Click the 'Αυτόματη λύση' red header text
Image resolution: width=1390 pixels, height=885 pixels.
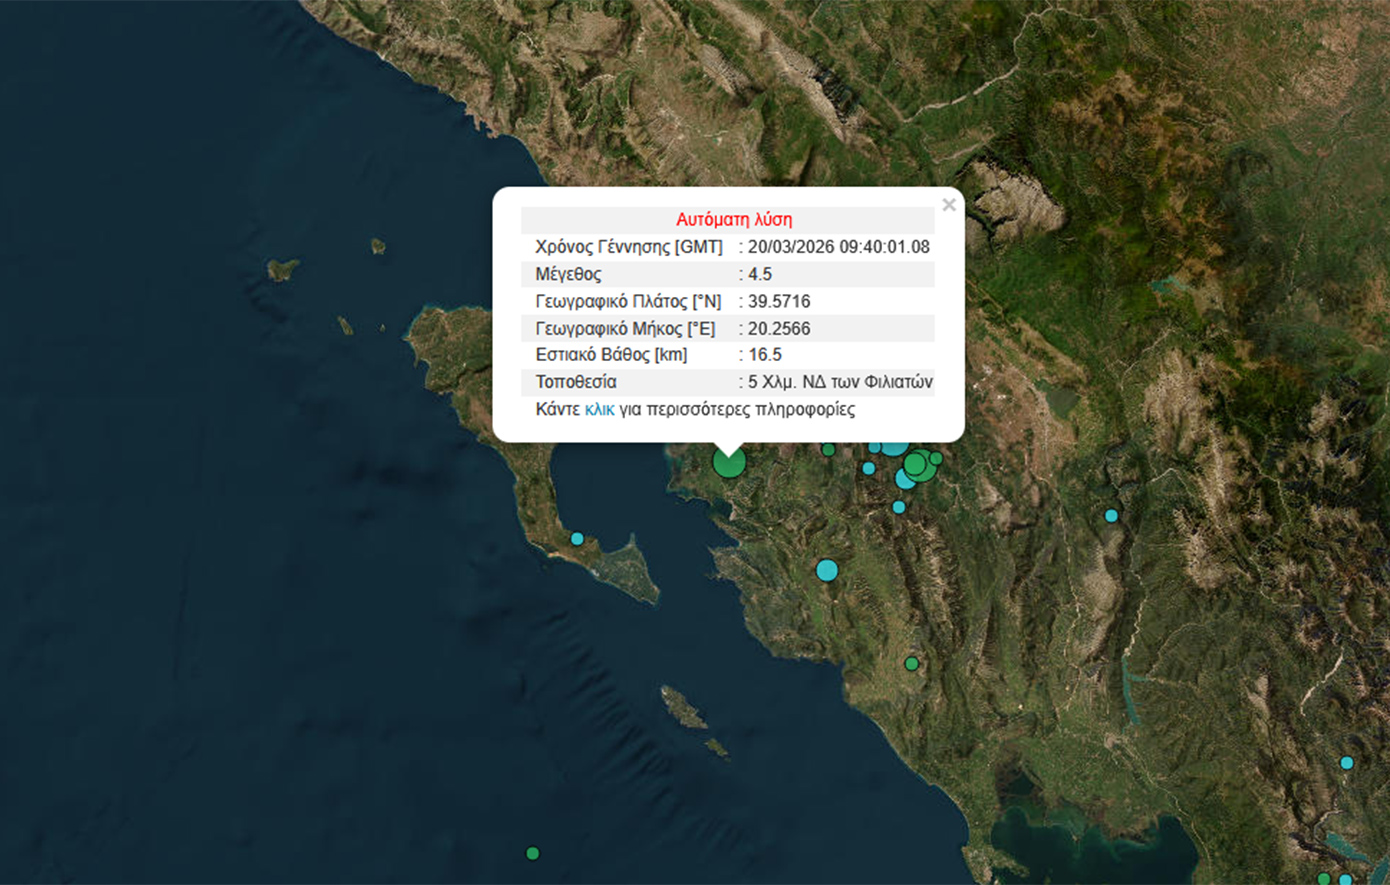733,220
